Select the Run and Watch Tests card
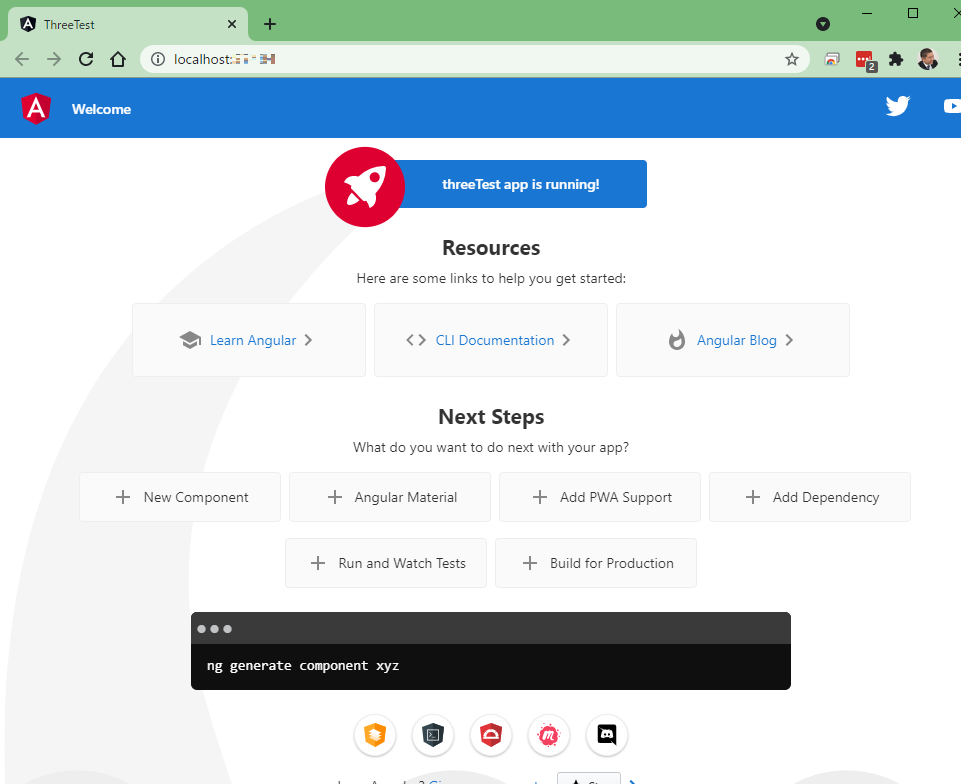This screenshot has height=784, width=961. 386,563
